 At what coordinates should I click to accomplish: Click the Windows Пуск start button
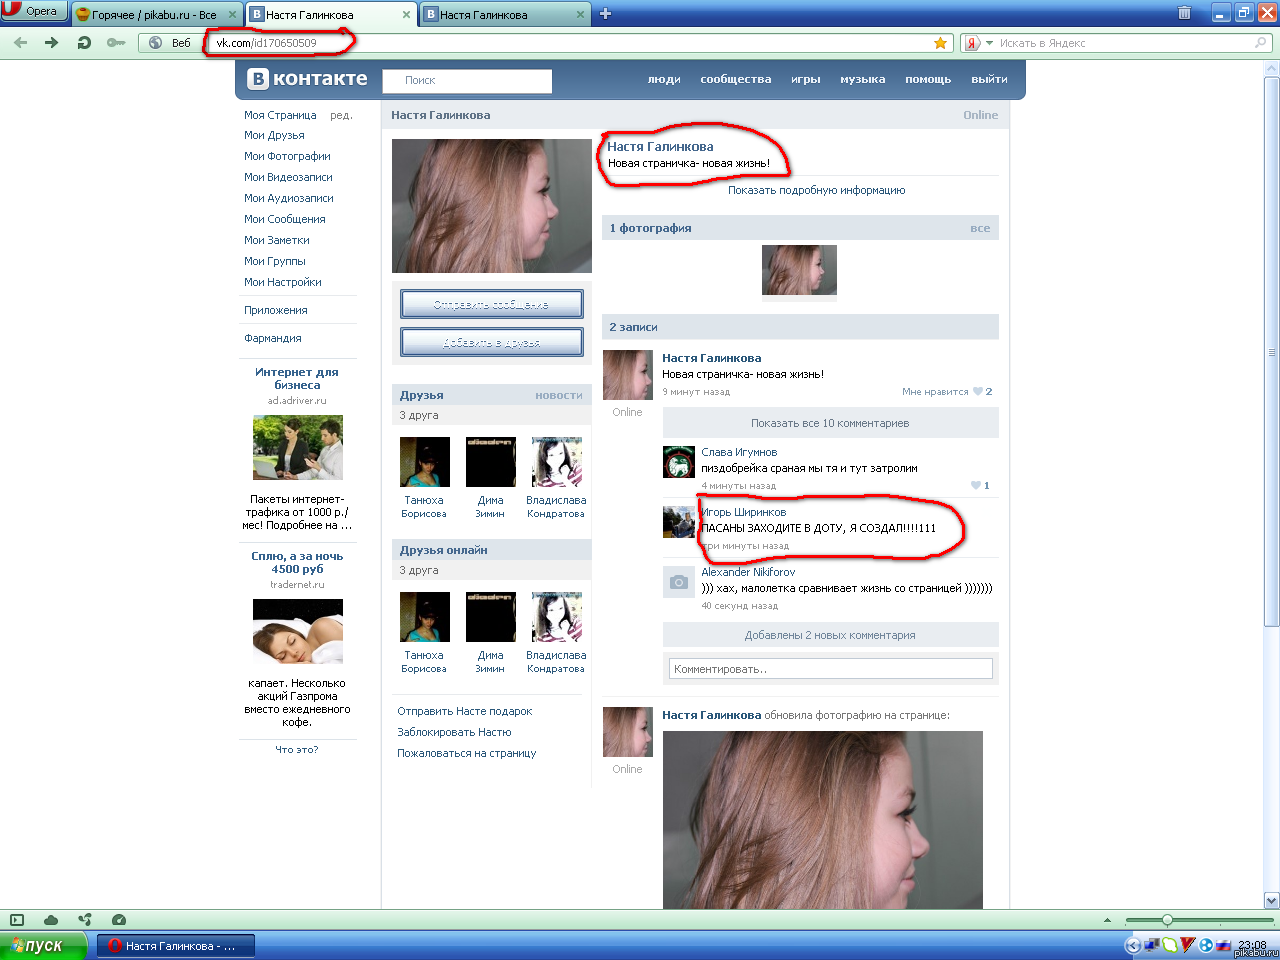38,945
